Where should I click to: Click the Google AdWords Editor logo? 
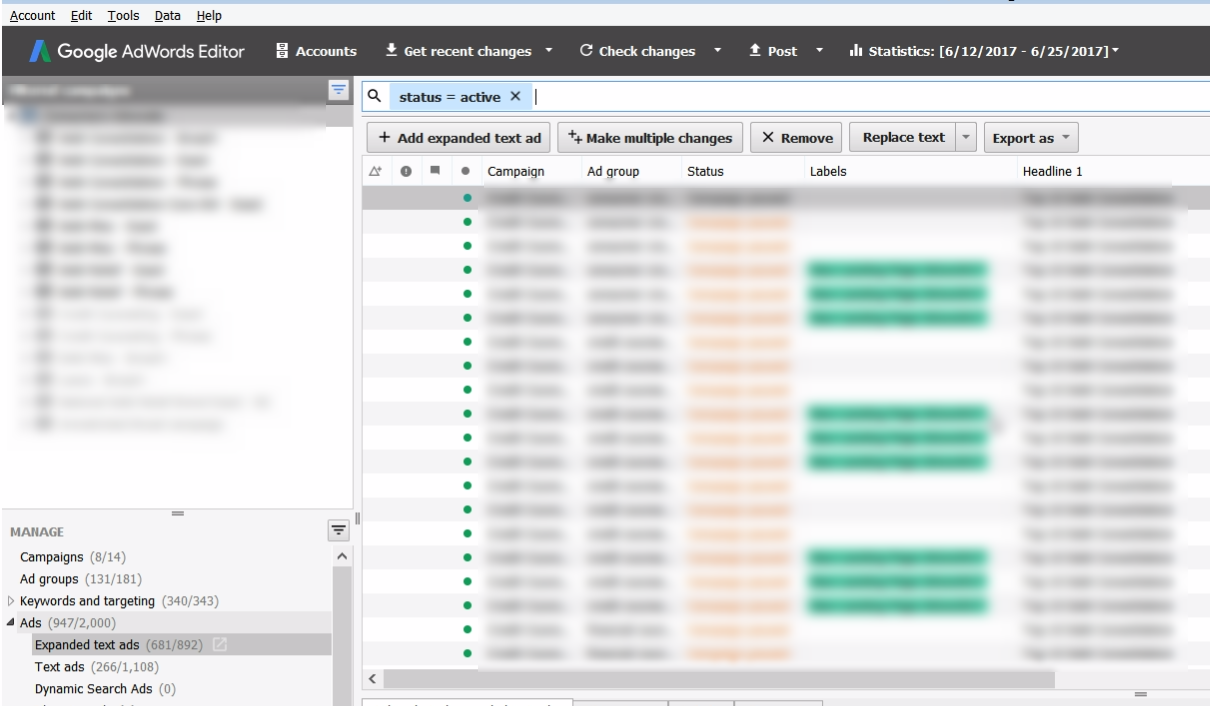click(x=138, y=51)
